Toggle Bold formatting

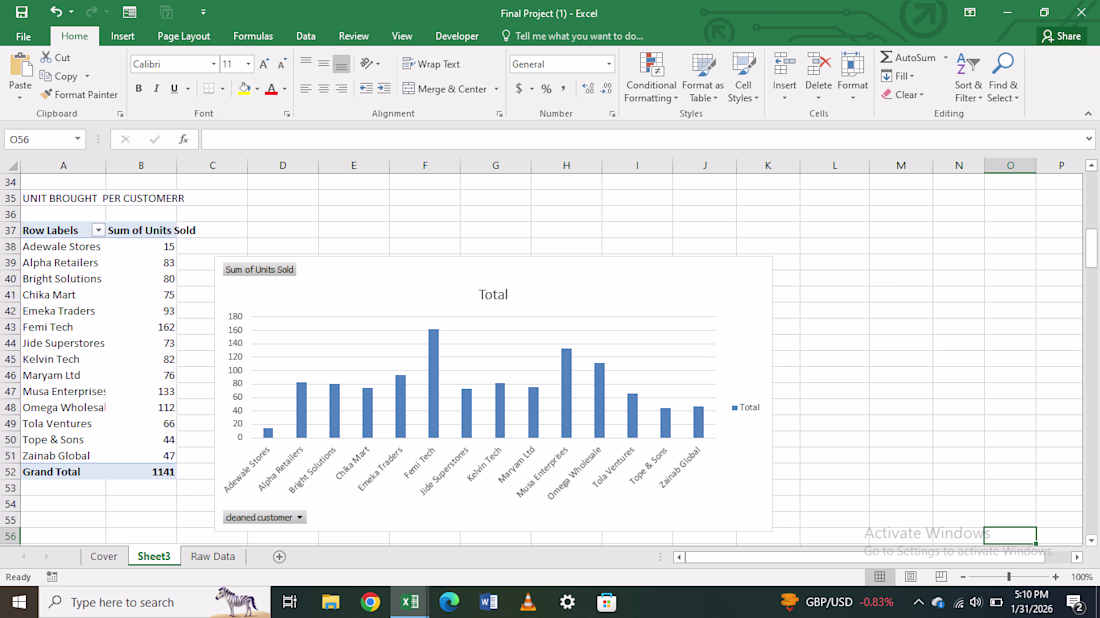point(139,89)
